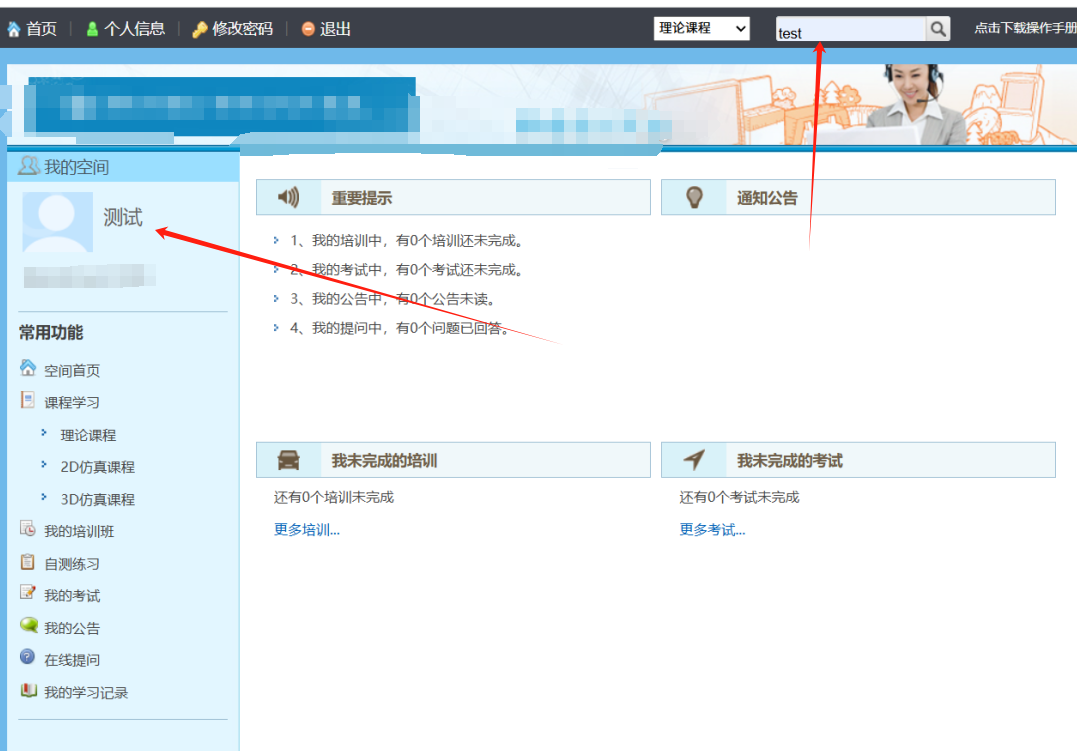Click the question mark icon next to 在线提问
Image resolution: width=1077 pixels, height=751 pixels.
27,656
